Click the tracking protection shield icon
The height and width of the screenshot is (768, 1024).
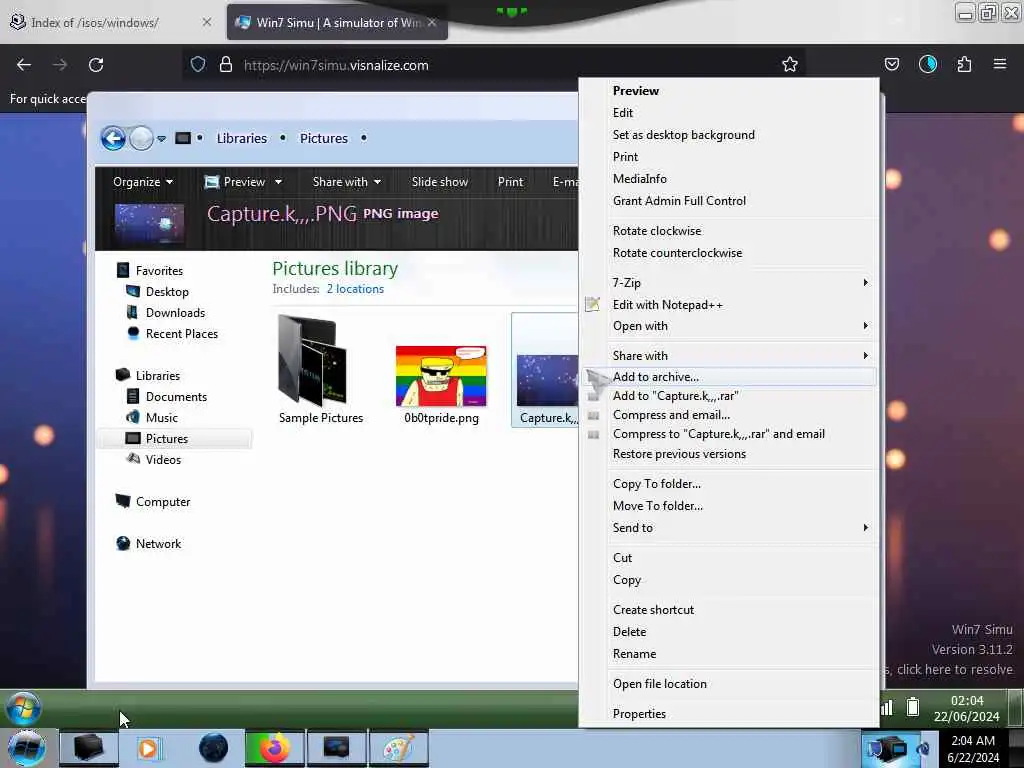pos(198,65)
